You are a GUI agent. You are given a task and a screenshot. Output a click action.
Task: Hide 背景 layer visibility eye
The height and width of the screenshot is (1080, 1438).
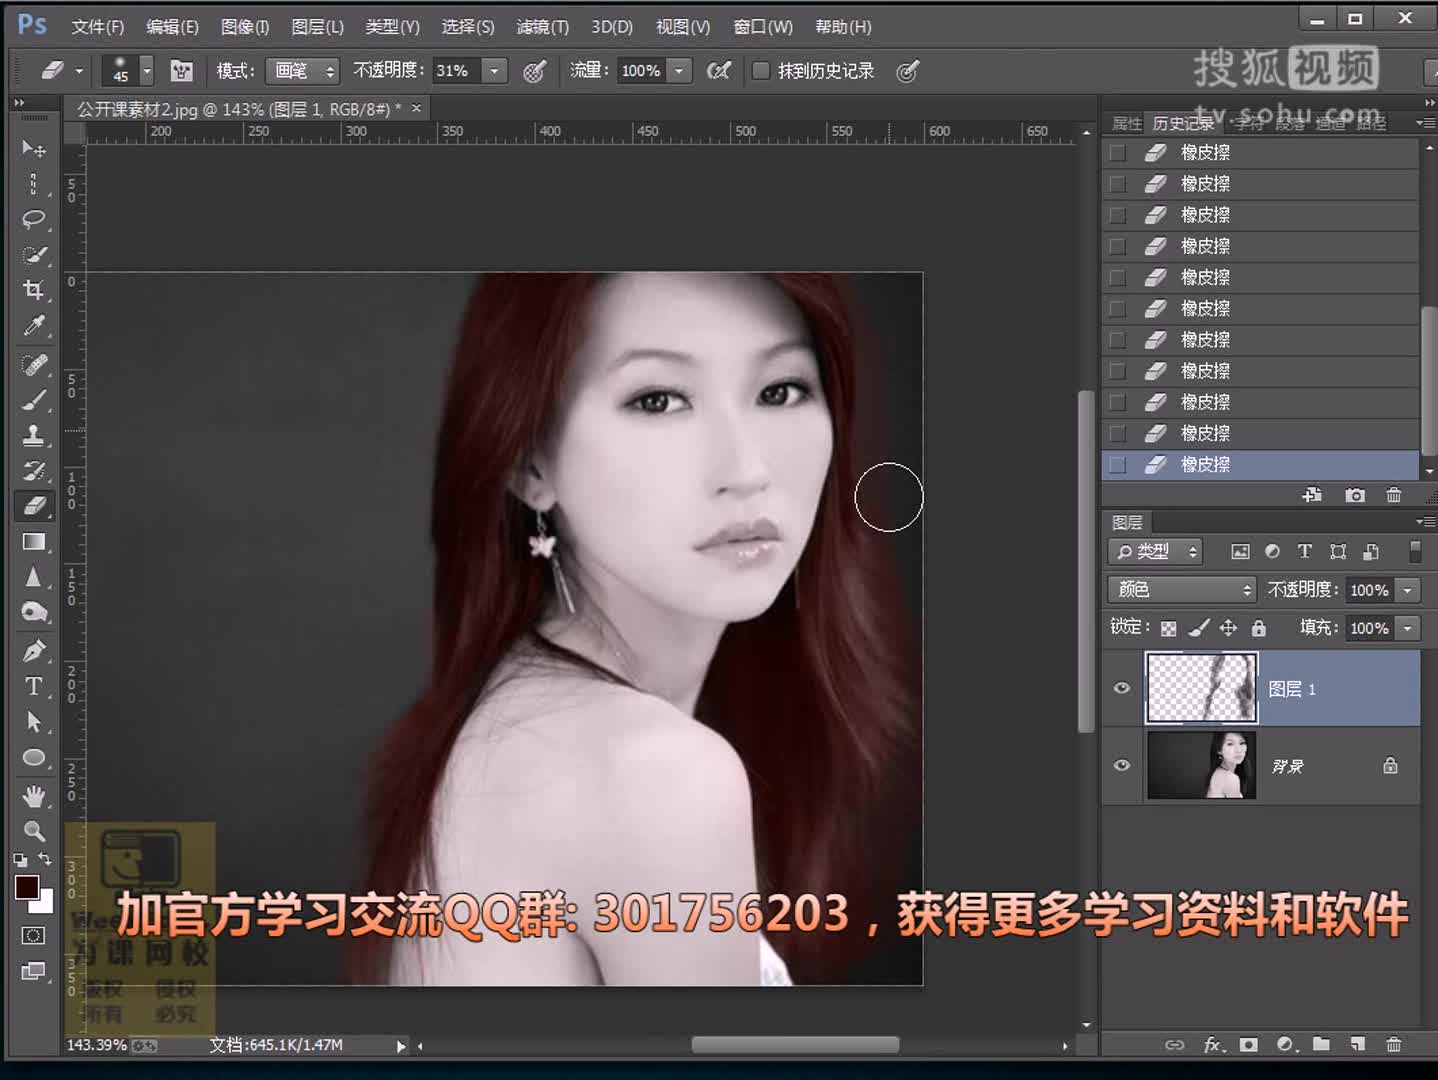click(1122, 765)
